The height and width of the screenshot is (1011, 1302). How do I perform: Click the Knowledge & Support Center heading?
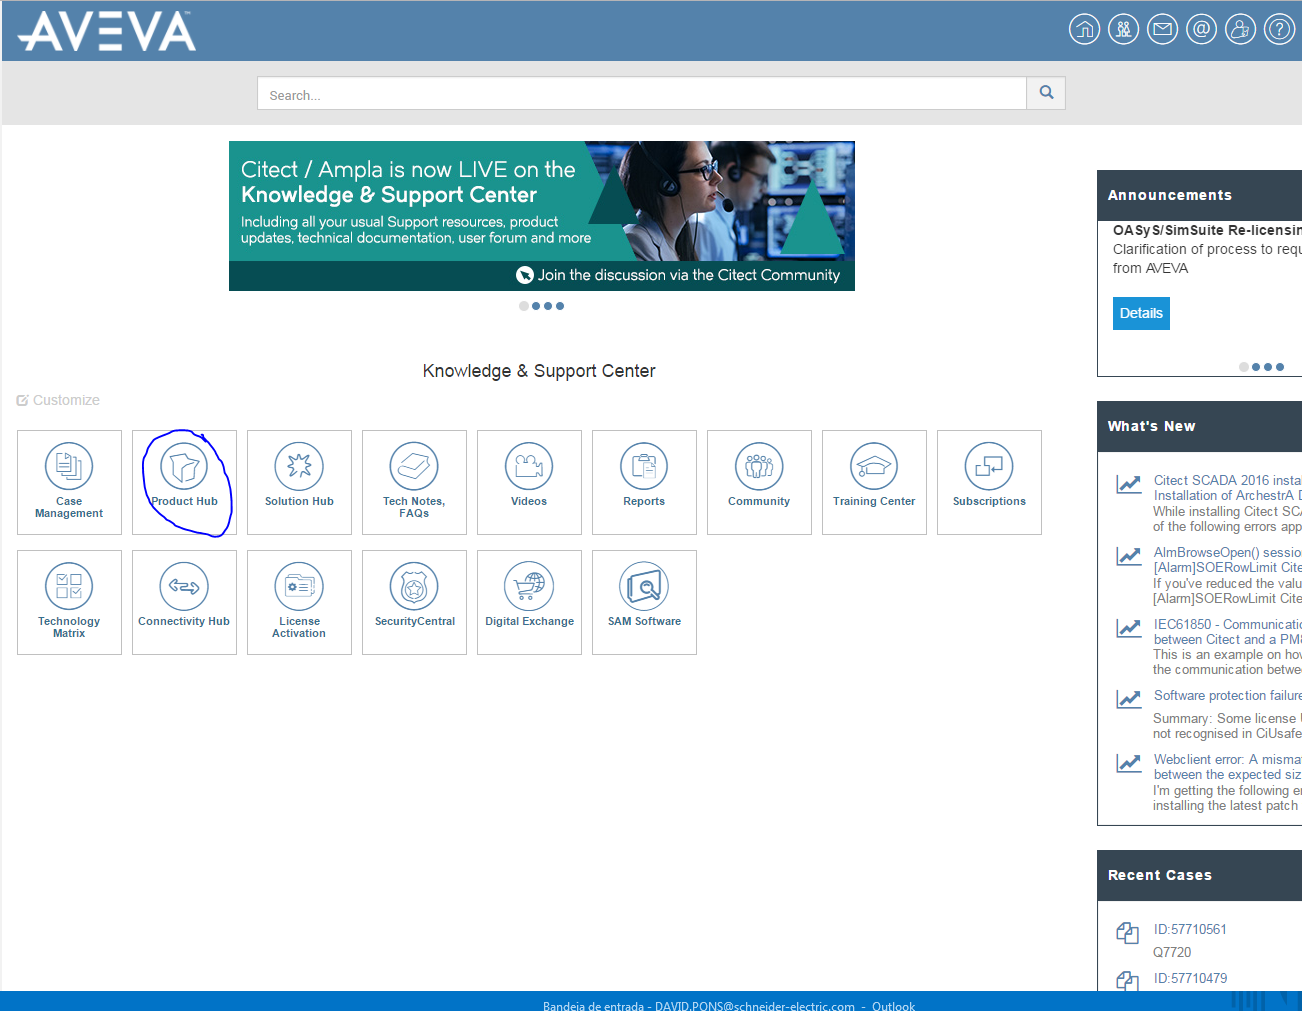[539, 371]
